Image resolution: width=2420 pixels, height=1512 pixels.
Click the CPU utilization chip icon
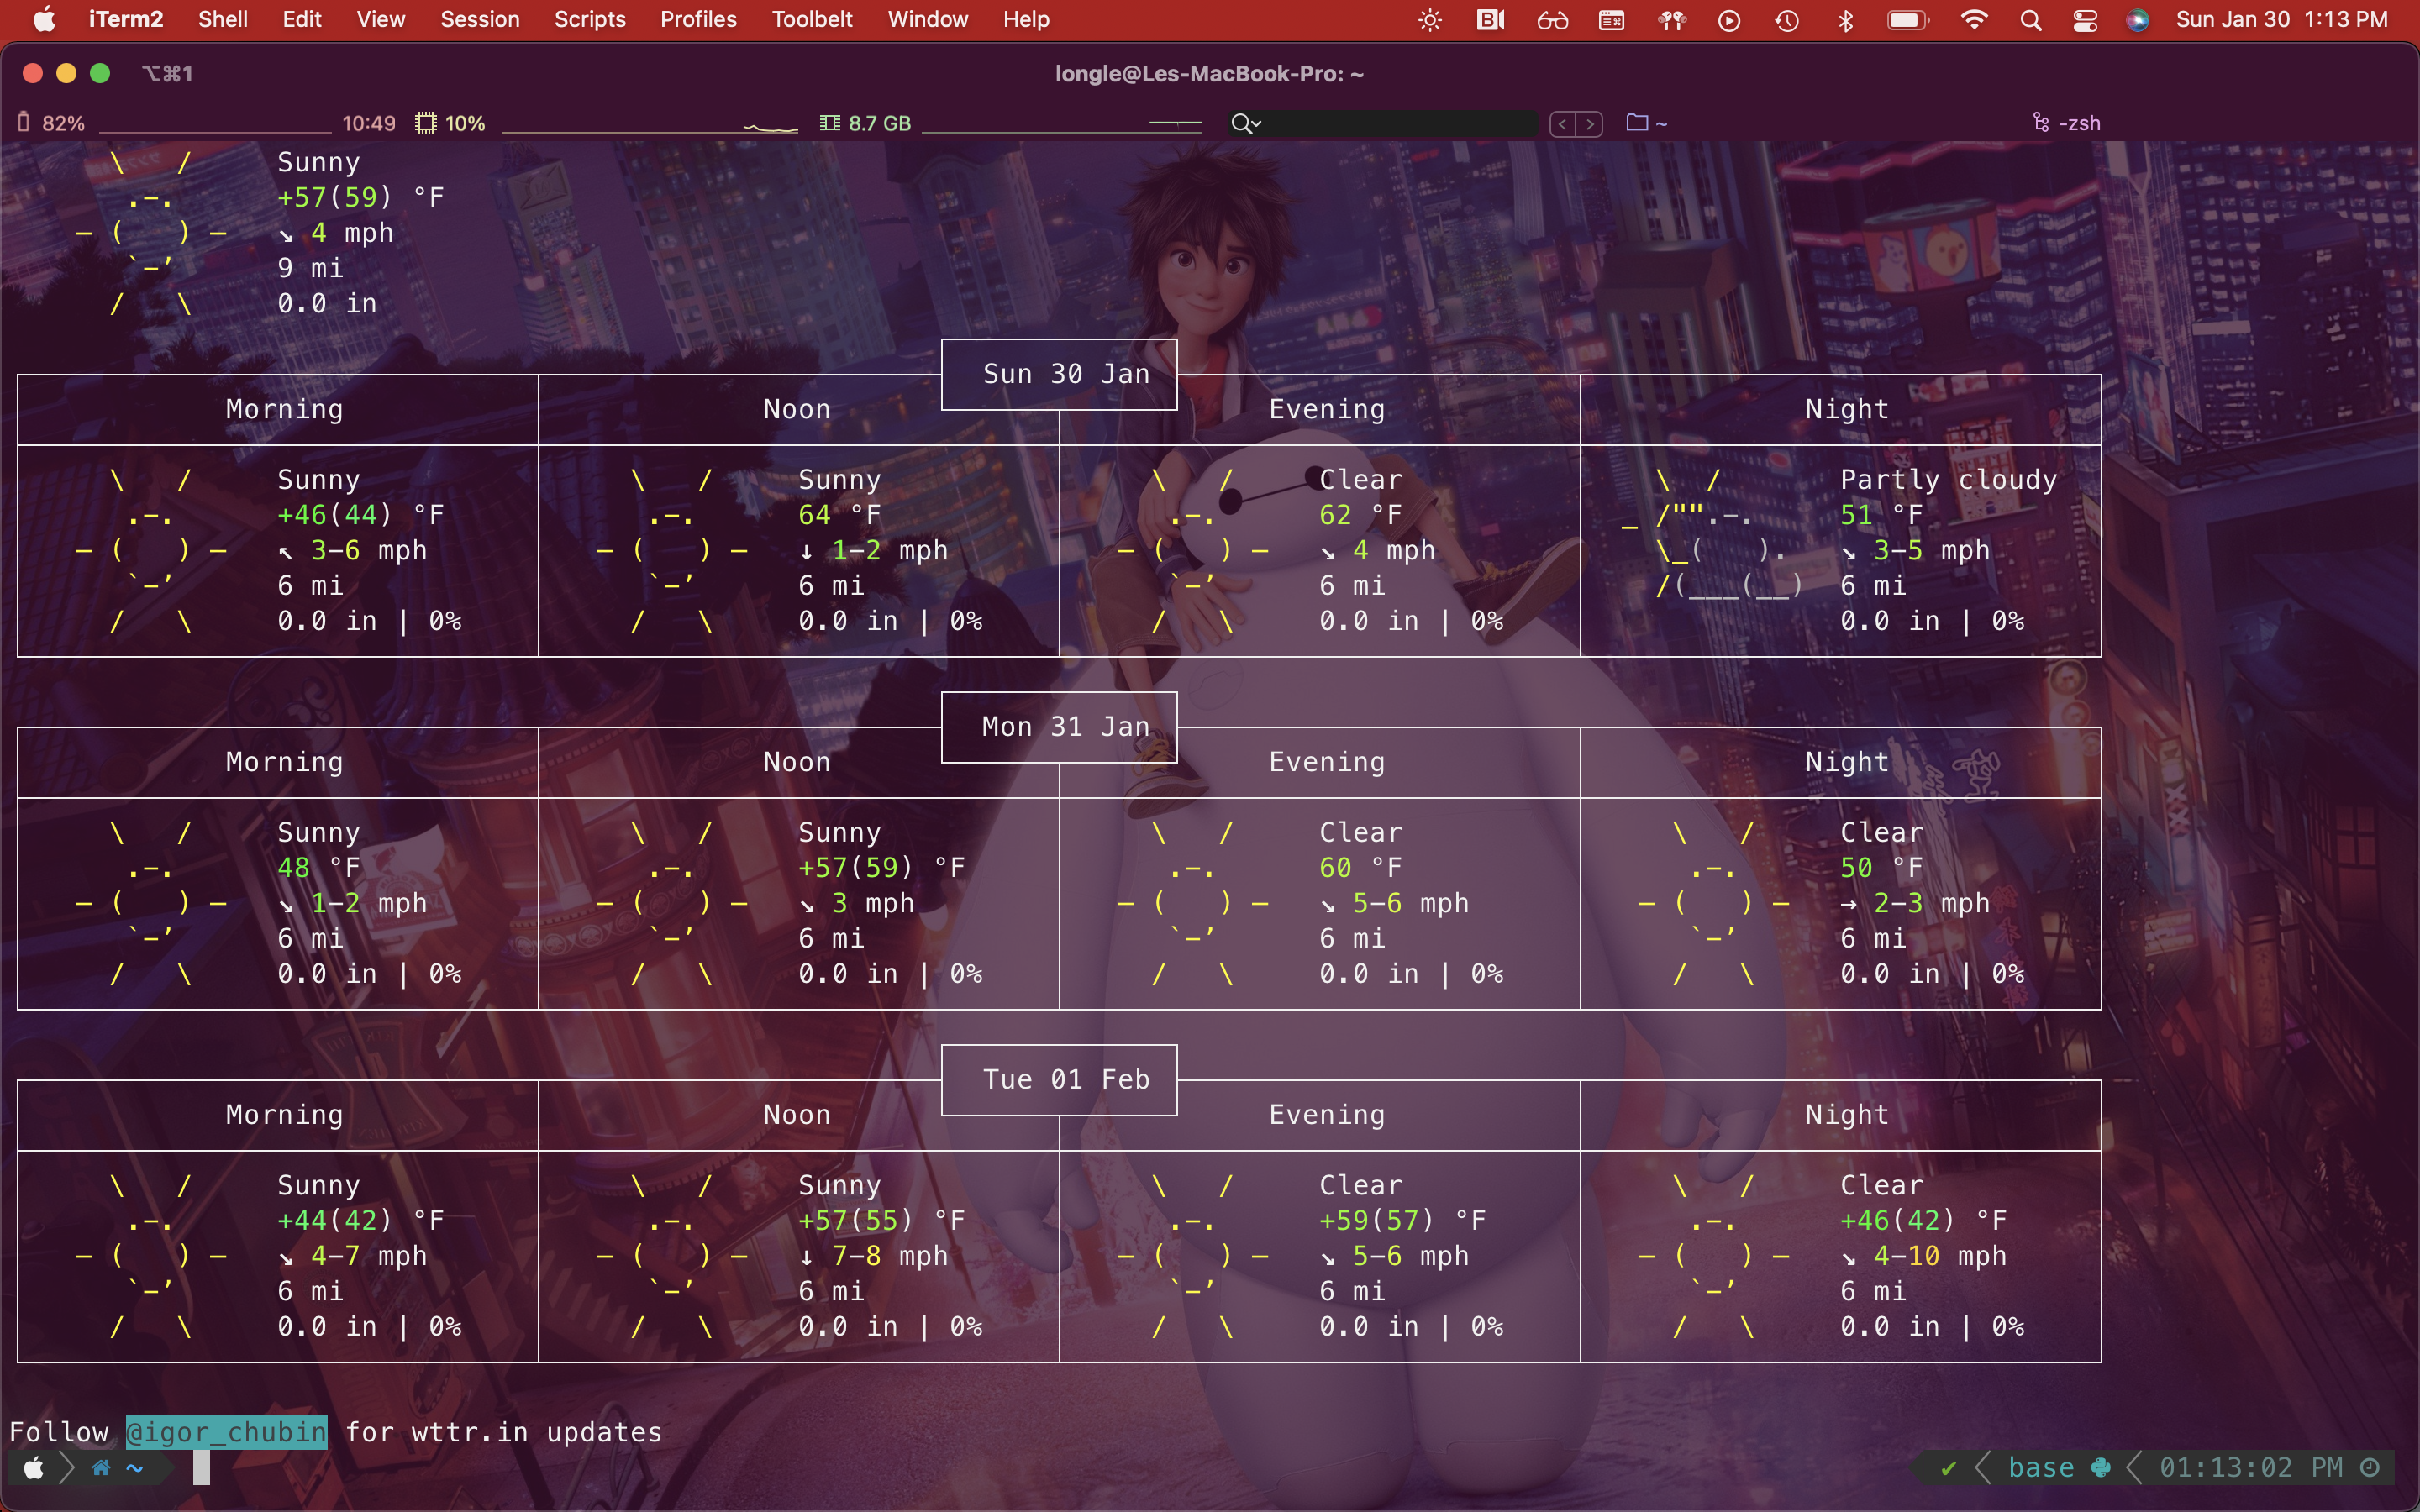coord(426,123)
